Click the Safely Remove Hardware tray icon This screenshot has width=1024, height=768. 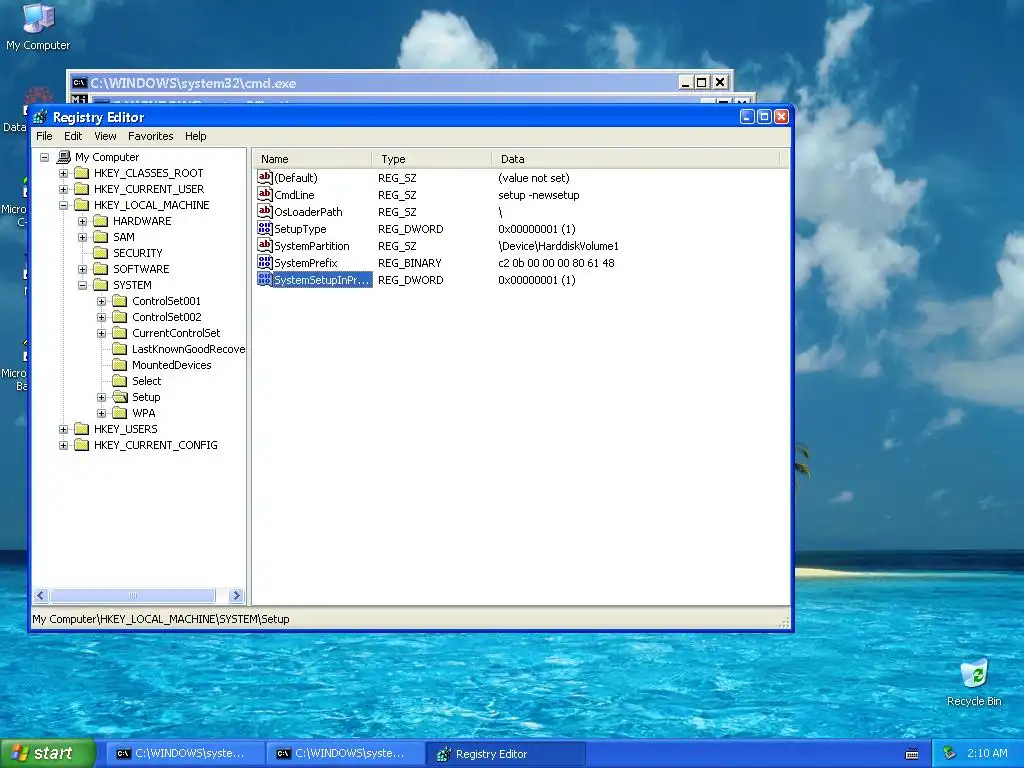coord(950,753)
